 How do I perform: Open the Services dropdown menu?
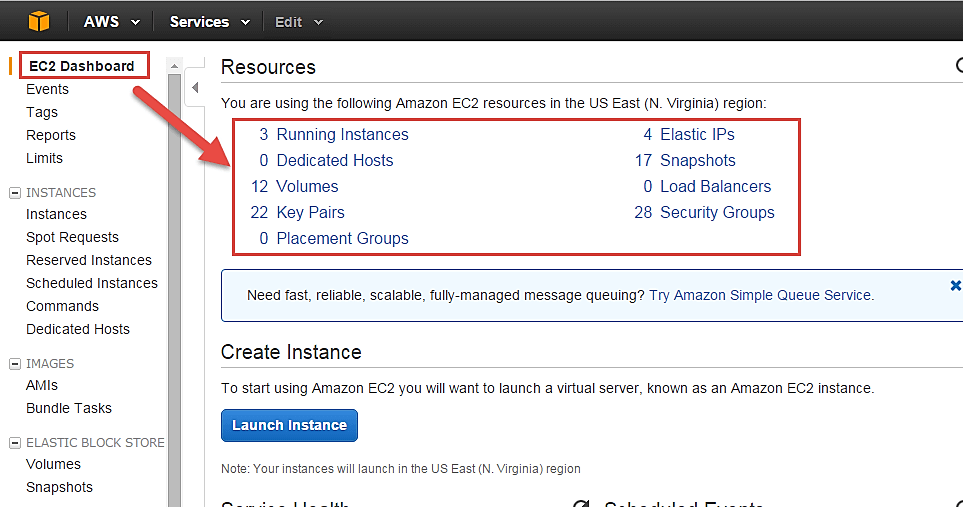[211, 21]
